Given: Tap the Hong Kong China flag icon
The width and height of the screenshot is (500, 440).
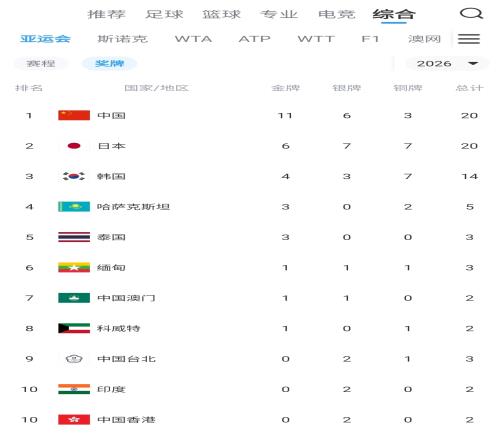Looking at the screenshot, I should pos(74,420).
